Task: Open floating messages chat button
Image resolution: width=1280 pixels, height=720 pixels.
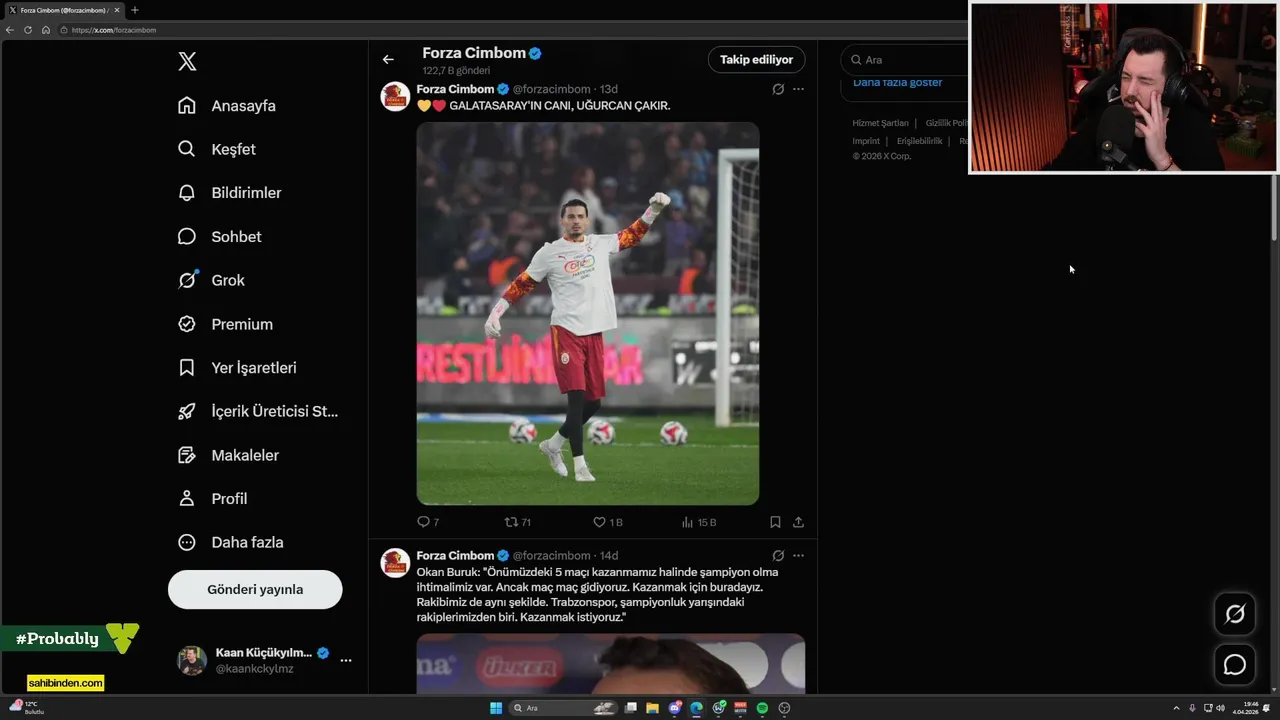Action: [1235, 664]
